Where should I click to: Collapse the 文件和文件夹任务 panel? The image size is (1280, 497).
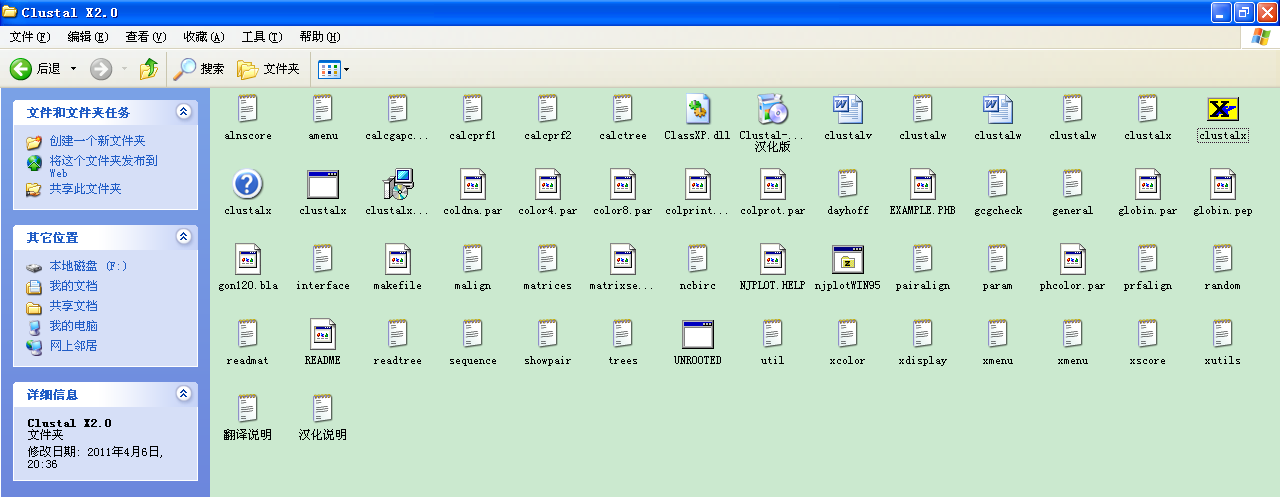(183, 112)
